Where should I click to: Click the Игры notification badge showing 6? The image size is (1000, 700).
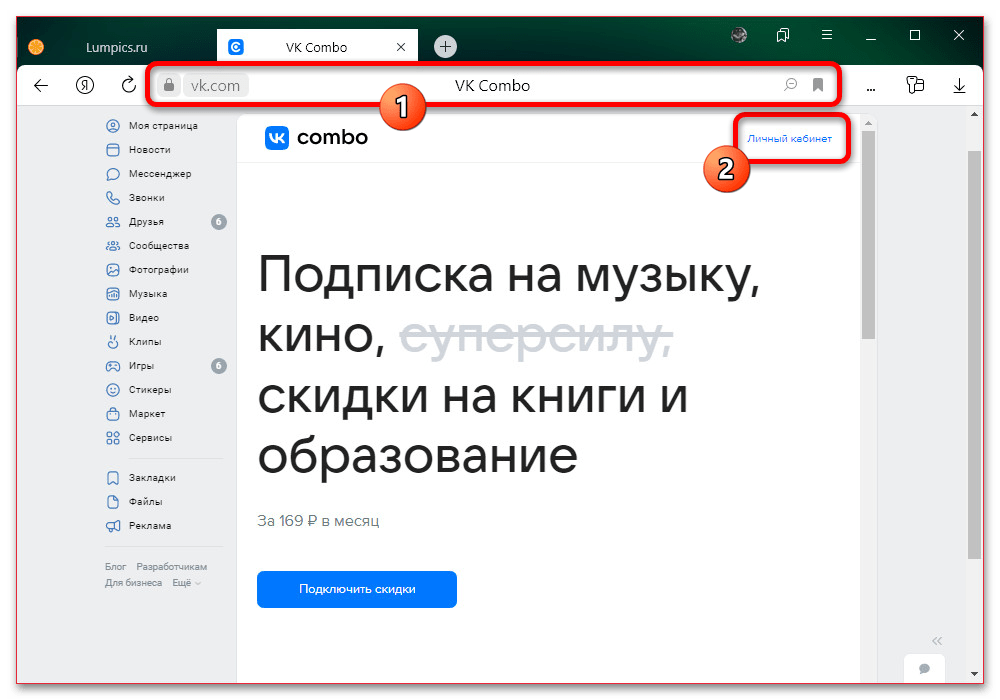click(x=219, y=366)
